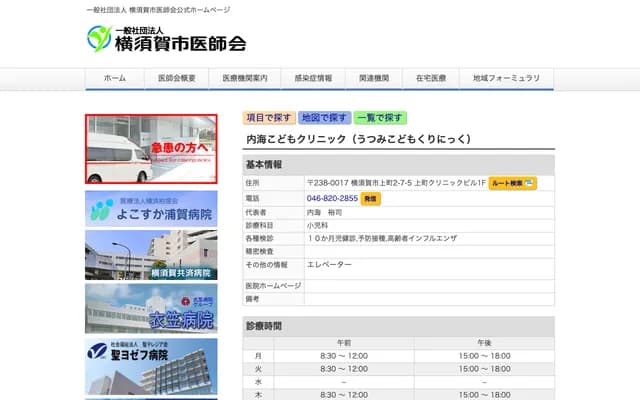Screen dimensions: 640x400
Task: Click the 横須賀市医師会 logo
Action: coord(166,39)
